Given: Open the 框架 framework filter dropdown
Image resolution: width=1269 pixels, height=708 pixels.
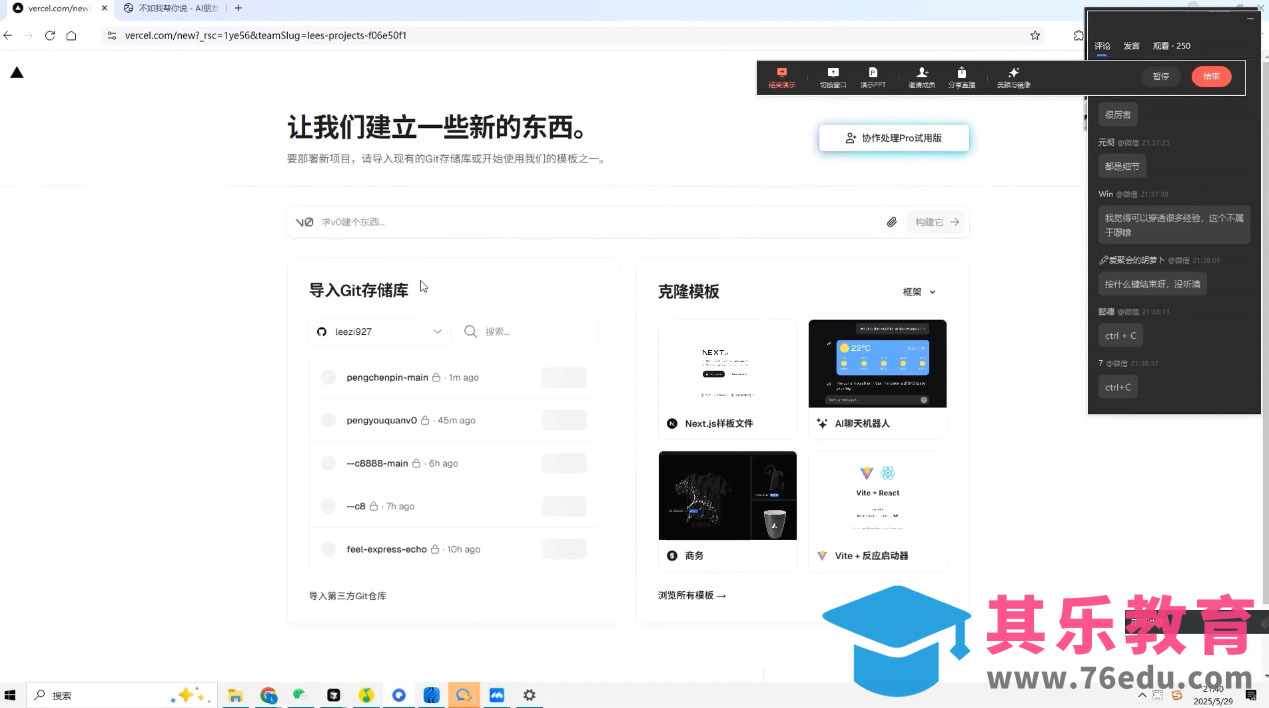Looking at the screenshot, I should pos(919,292).
